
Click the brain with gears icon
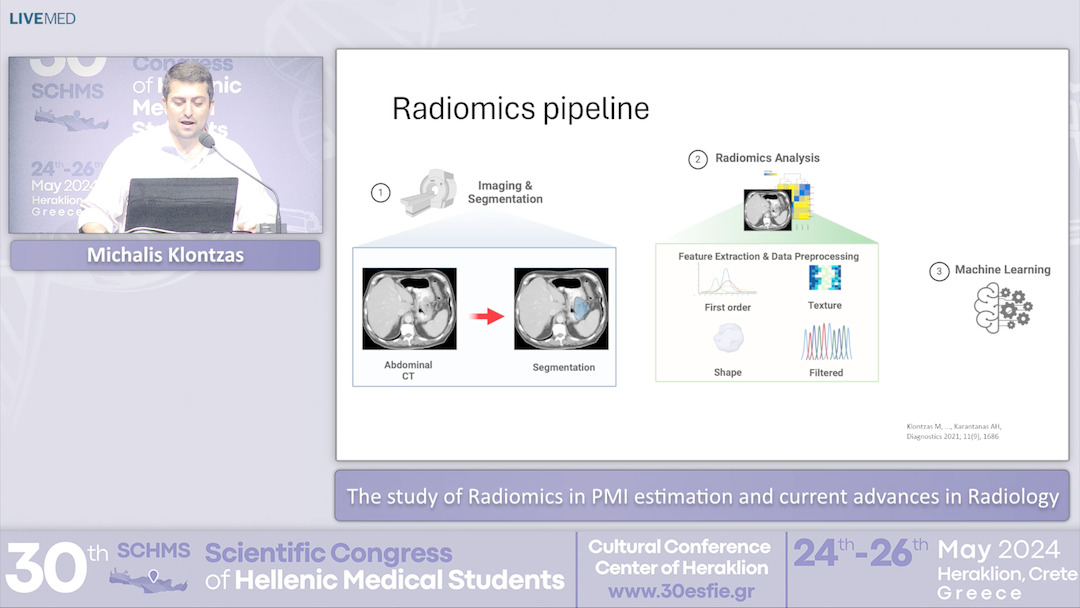1003,309
